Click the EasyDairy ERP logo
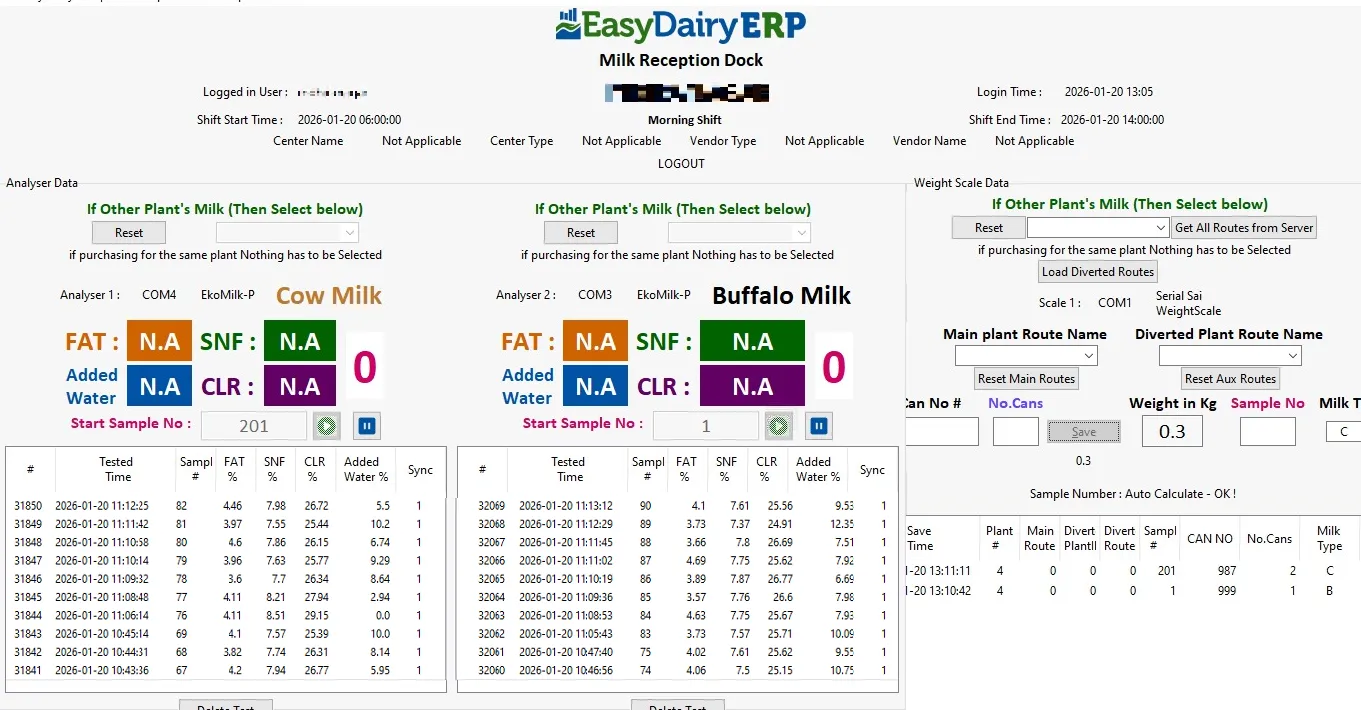The height and width of the screenshot is (710, 1361). 681,26
